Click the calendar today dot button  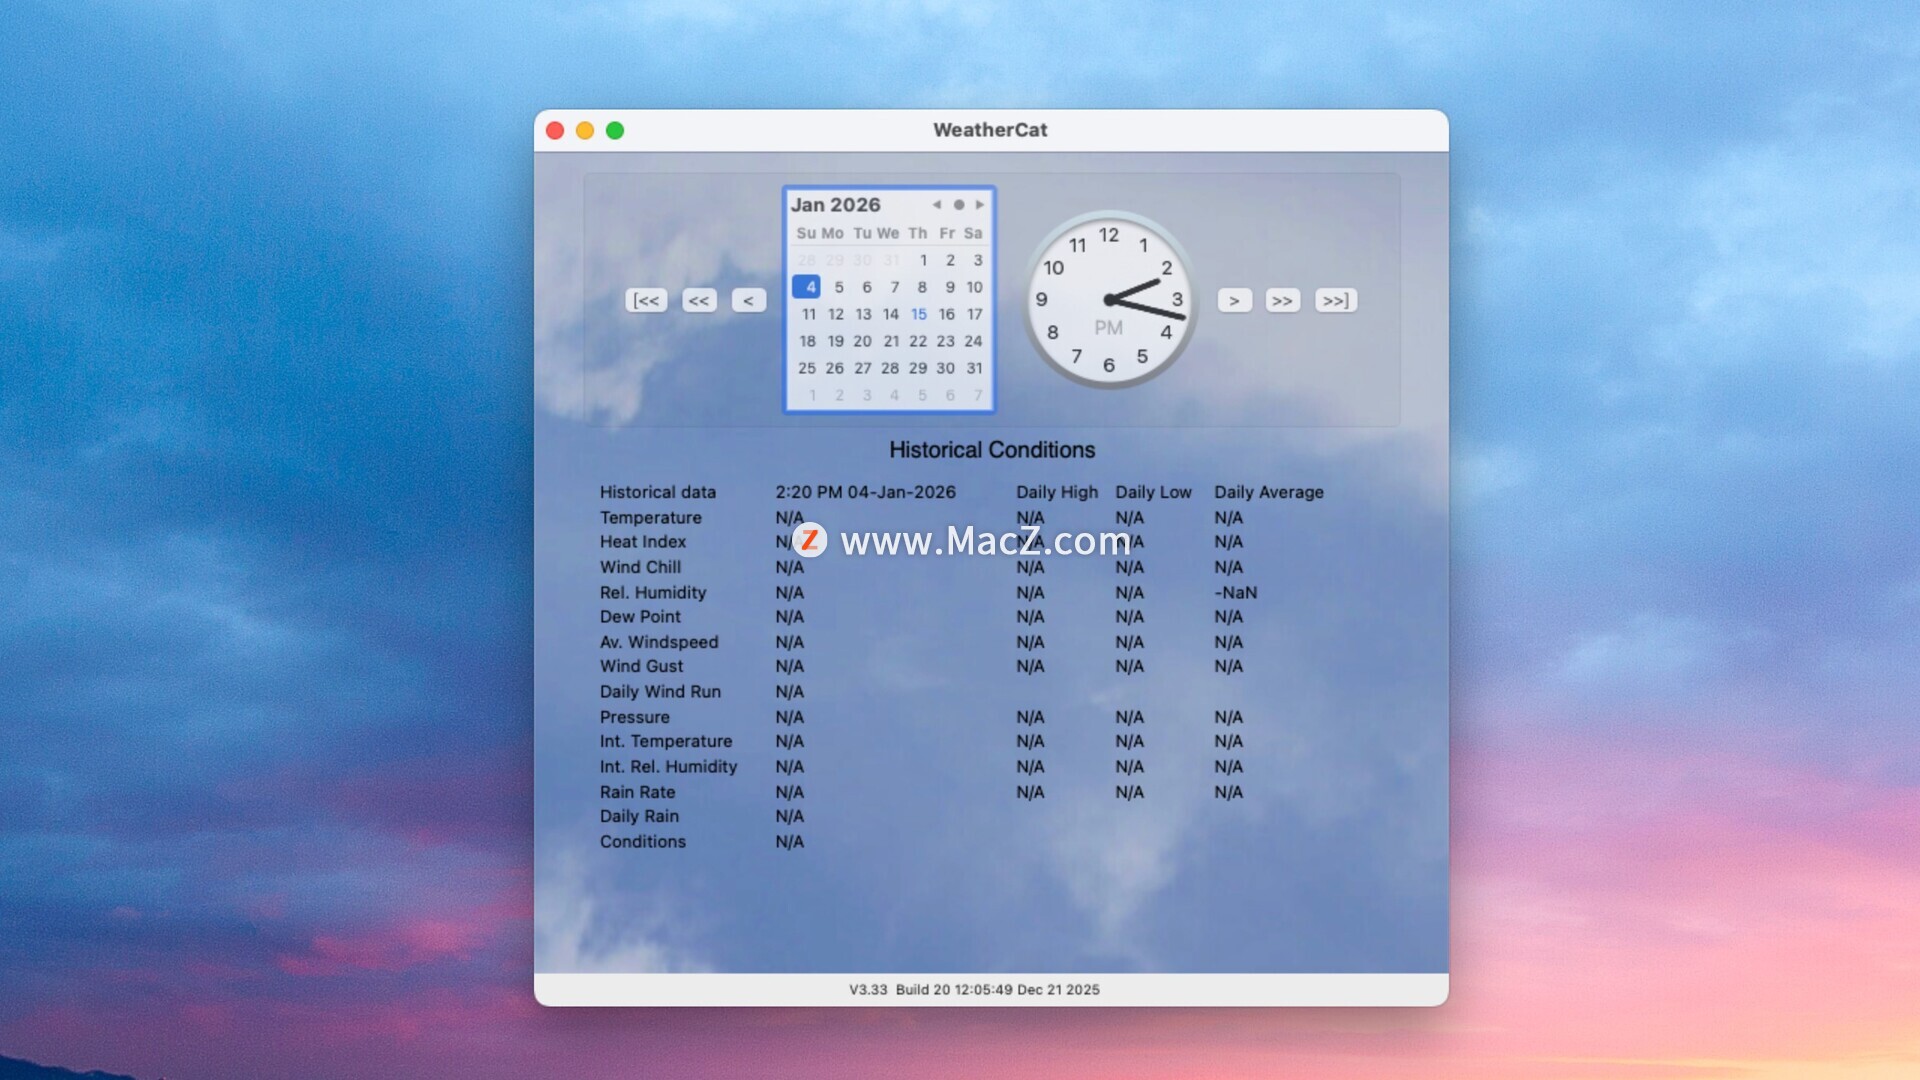tap(958, 205)
